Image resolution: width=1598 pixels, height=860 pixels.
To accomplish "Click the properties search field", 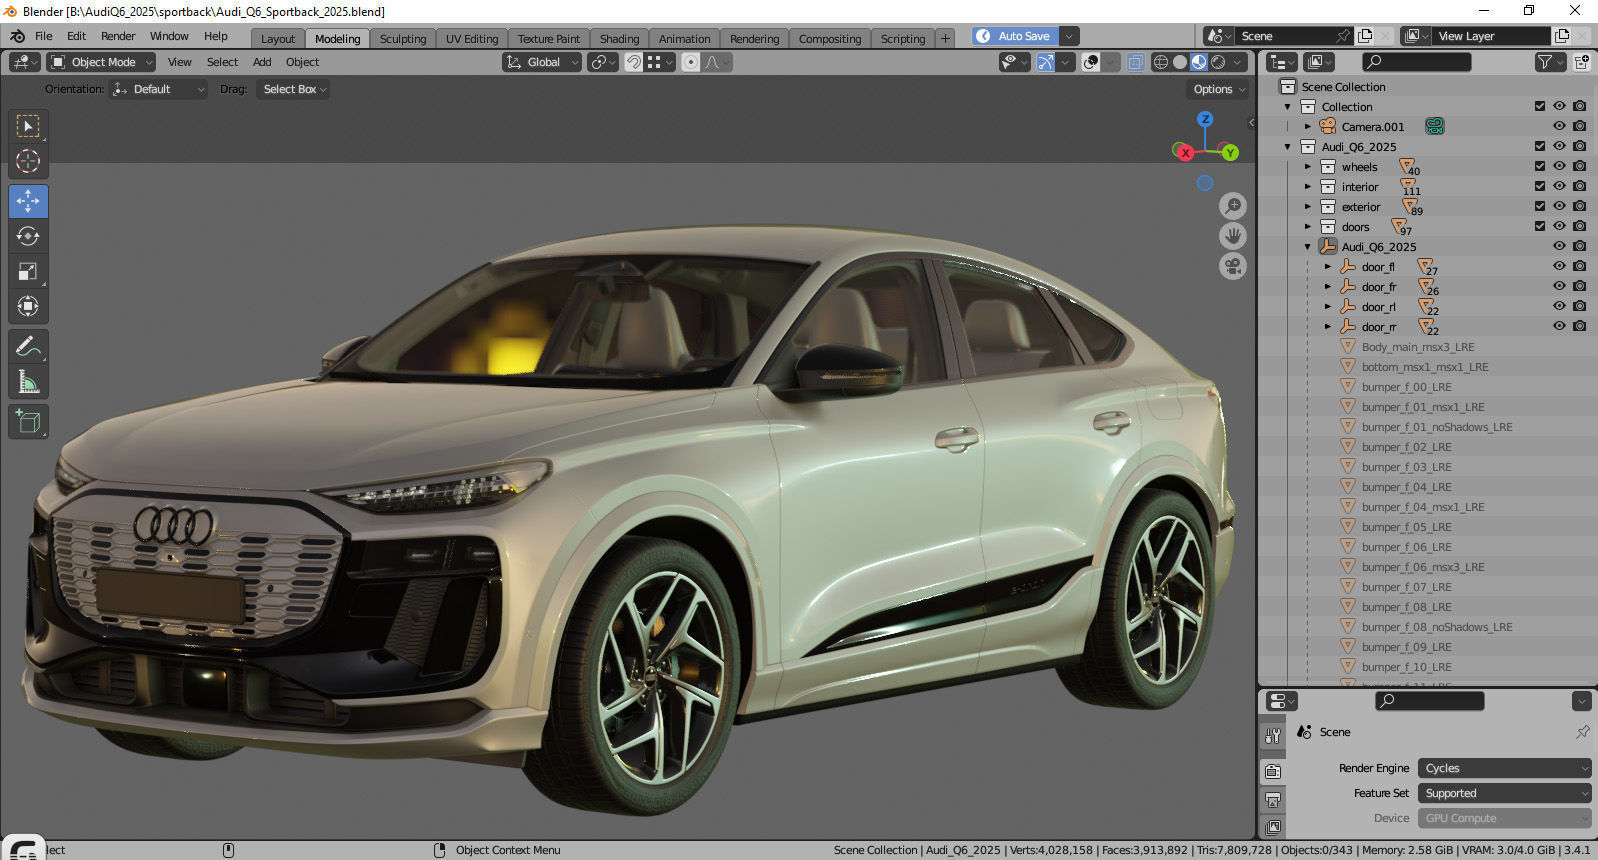I will coord(1429,701).
